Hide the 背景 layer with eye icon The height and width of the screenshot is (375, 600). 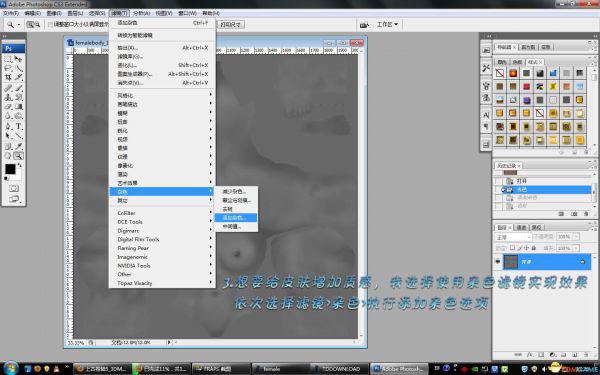pyautogui.click(x=498, y=262)
